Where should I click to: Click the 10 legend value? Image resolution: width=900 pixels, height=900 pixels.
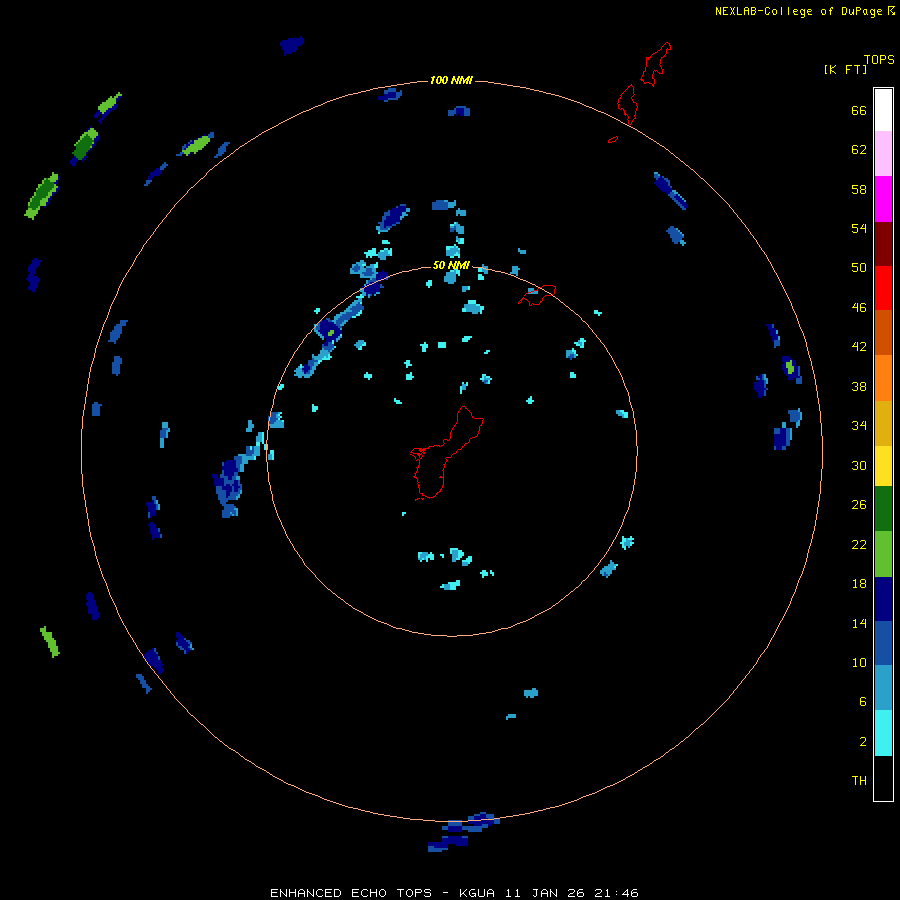click(x=859, y=662)
